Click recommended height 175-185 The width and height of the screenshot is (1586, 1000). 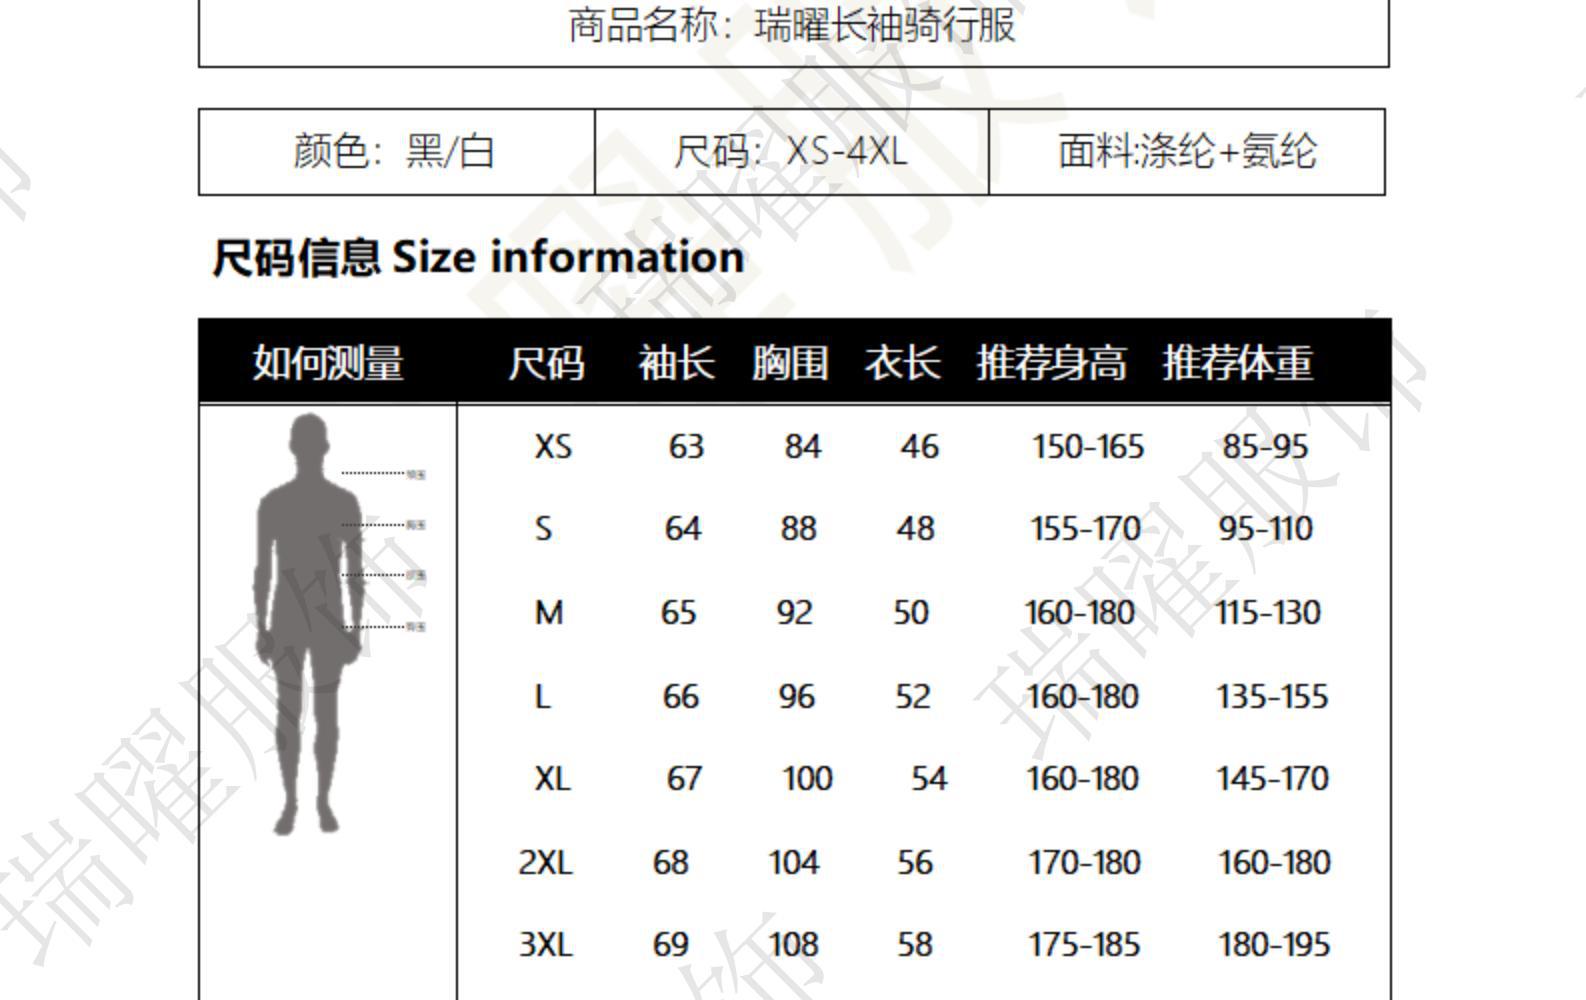1084,944
